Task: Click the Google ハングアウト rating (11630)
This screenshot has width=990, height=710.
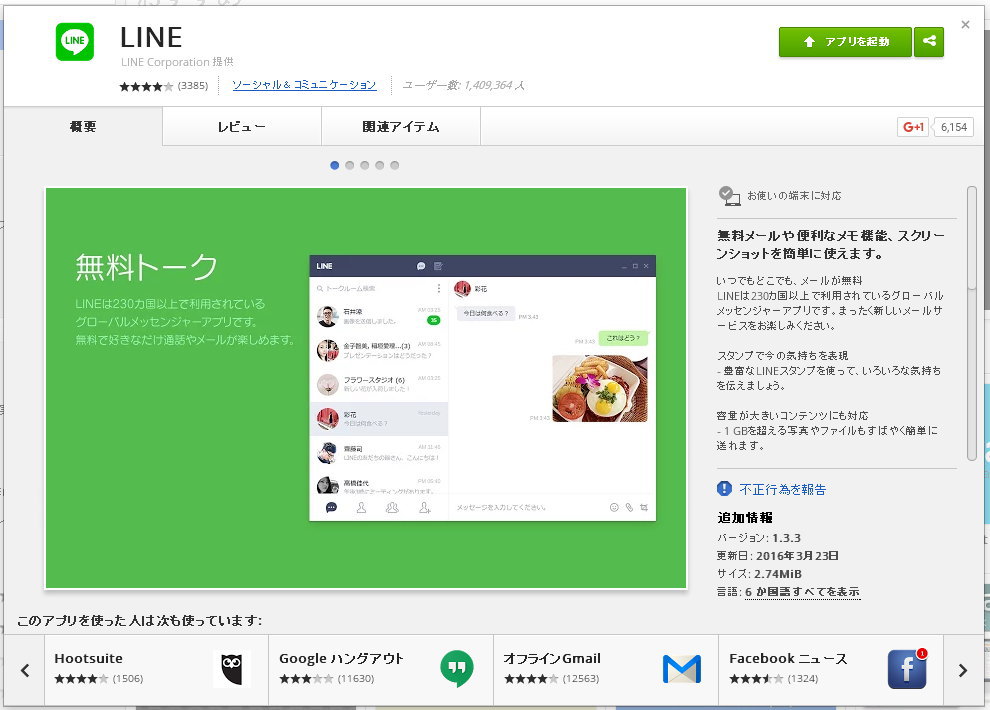Action: pyautogui.click(x=327, y=679)
